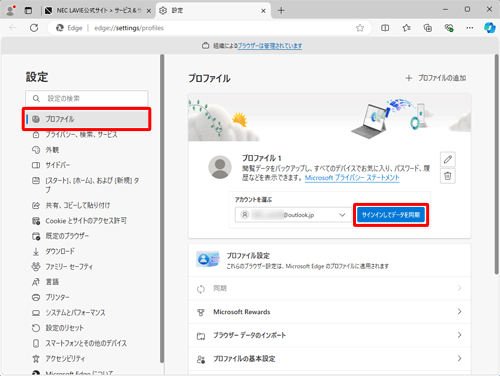Switch to the NEC LAVIE公式サイト tab
The image size is (500, 376).
pyautogui.click(x=98, y=11)
